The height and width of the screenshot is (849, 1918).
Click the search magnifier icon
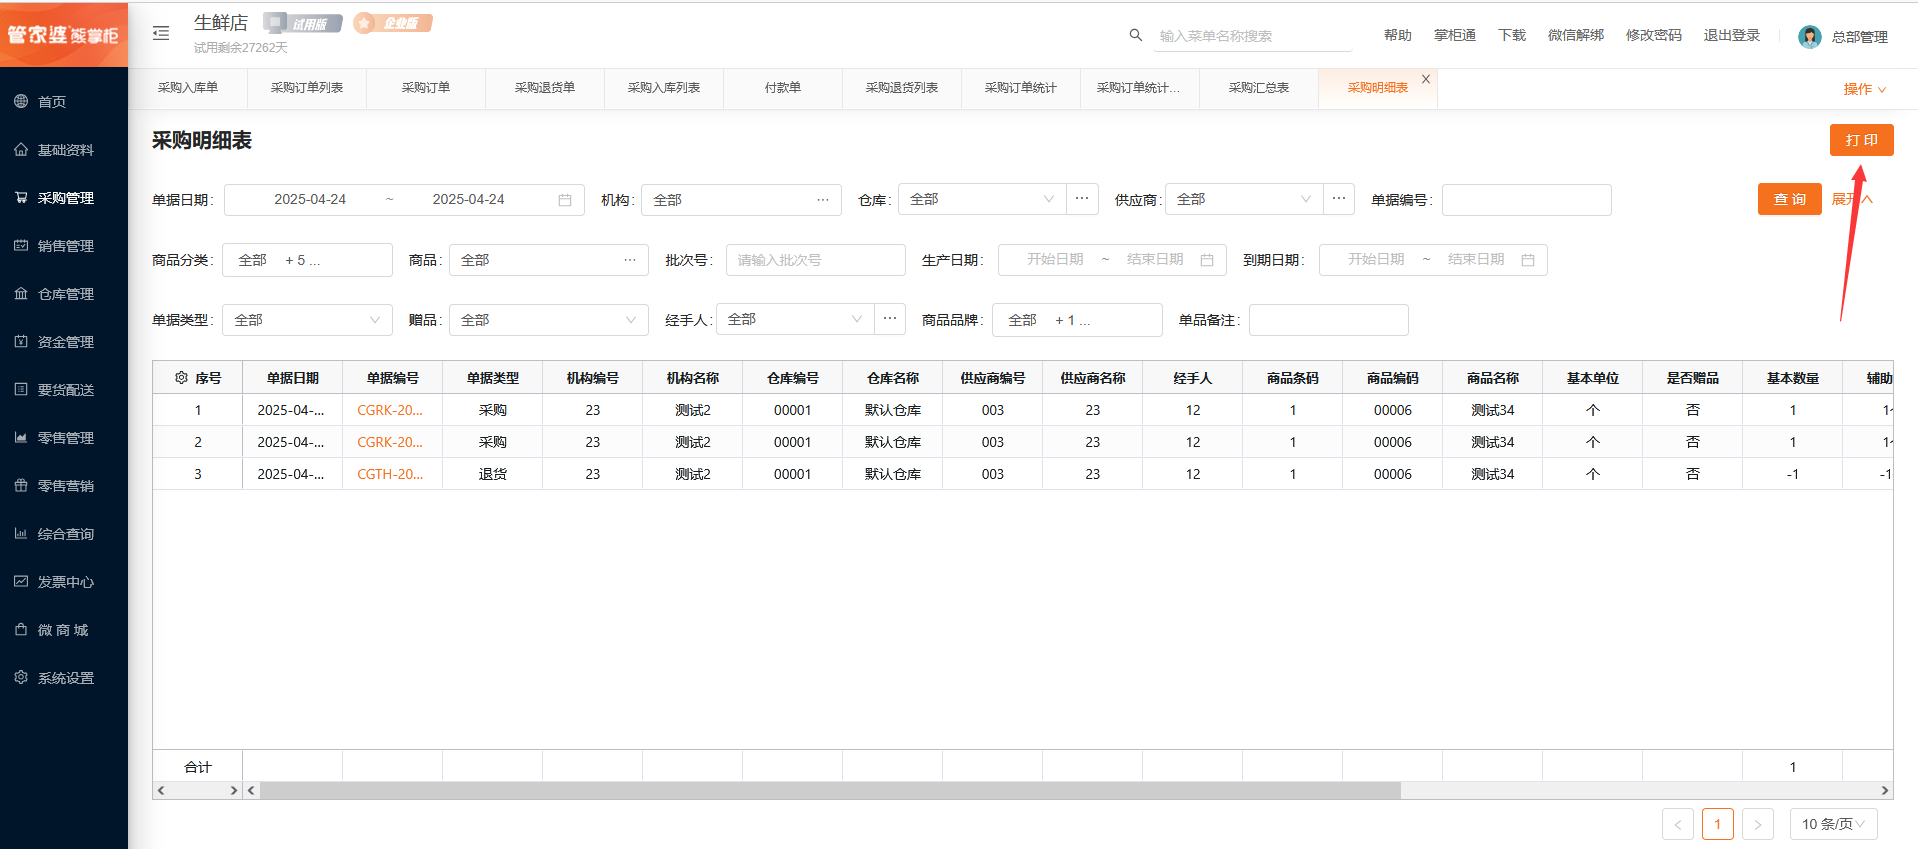tap(1135, 35)
